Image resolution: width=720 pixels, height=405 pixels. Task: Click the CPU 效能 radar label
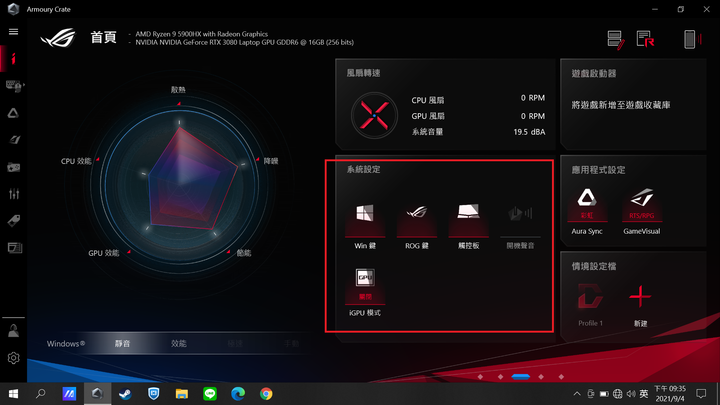click(x=76, y=161)
